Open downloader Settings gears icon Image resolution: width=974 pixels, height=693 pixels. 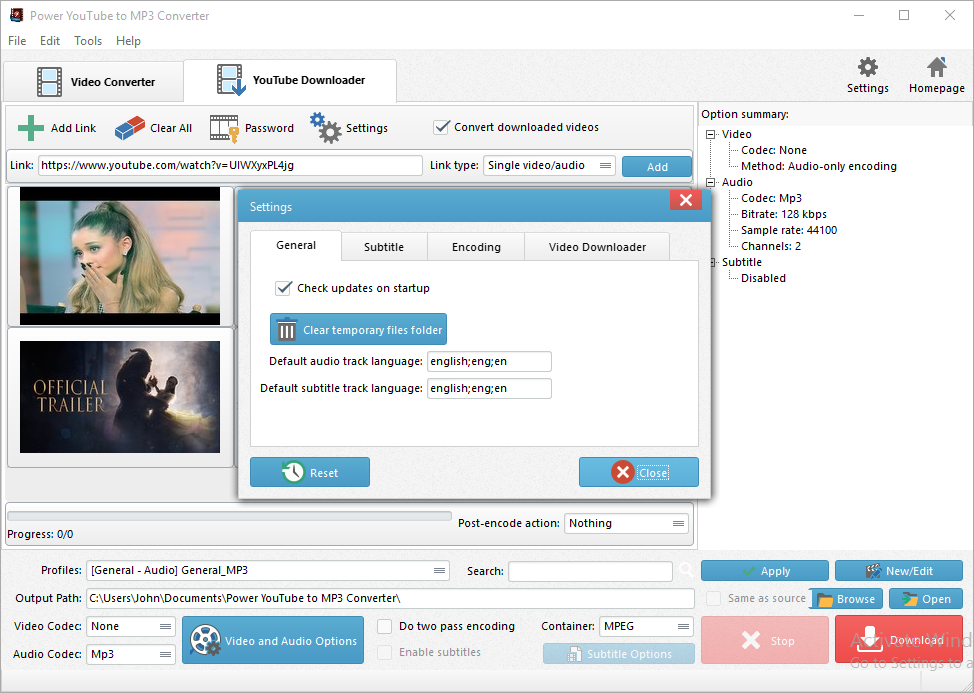325,128
